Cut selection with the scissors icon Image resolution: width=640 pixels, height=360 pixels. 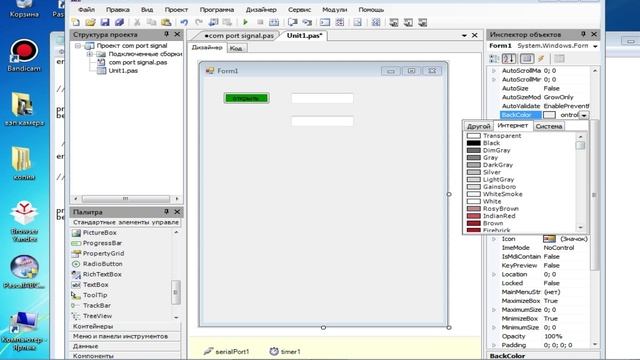137,22
